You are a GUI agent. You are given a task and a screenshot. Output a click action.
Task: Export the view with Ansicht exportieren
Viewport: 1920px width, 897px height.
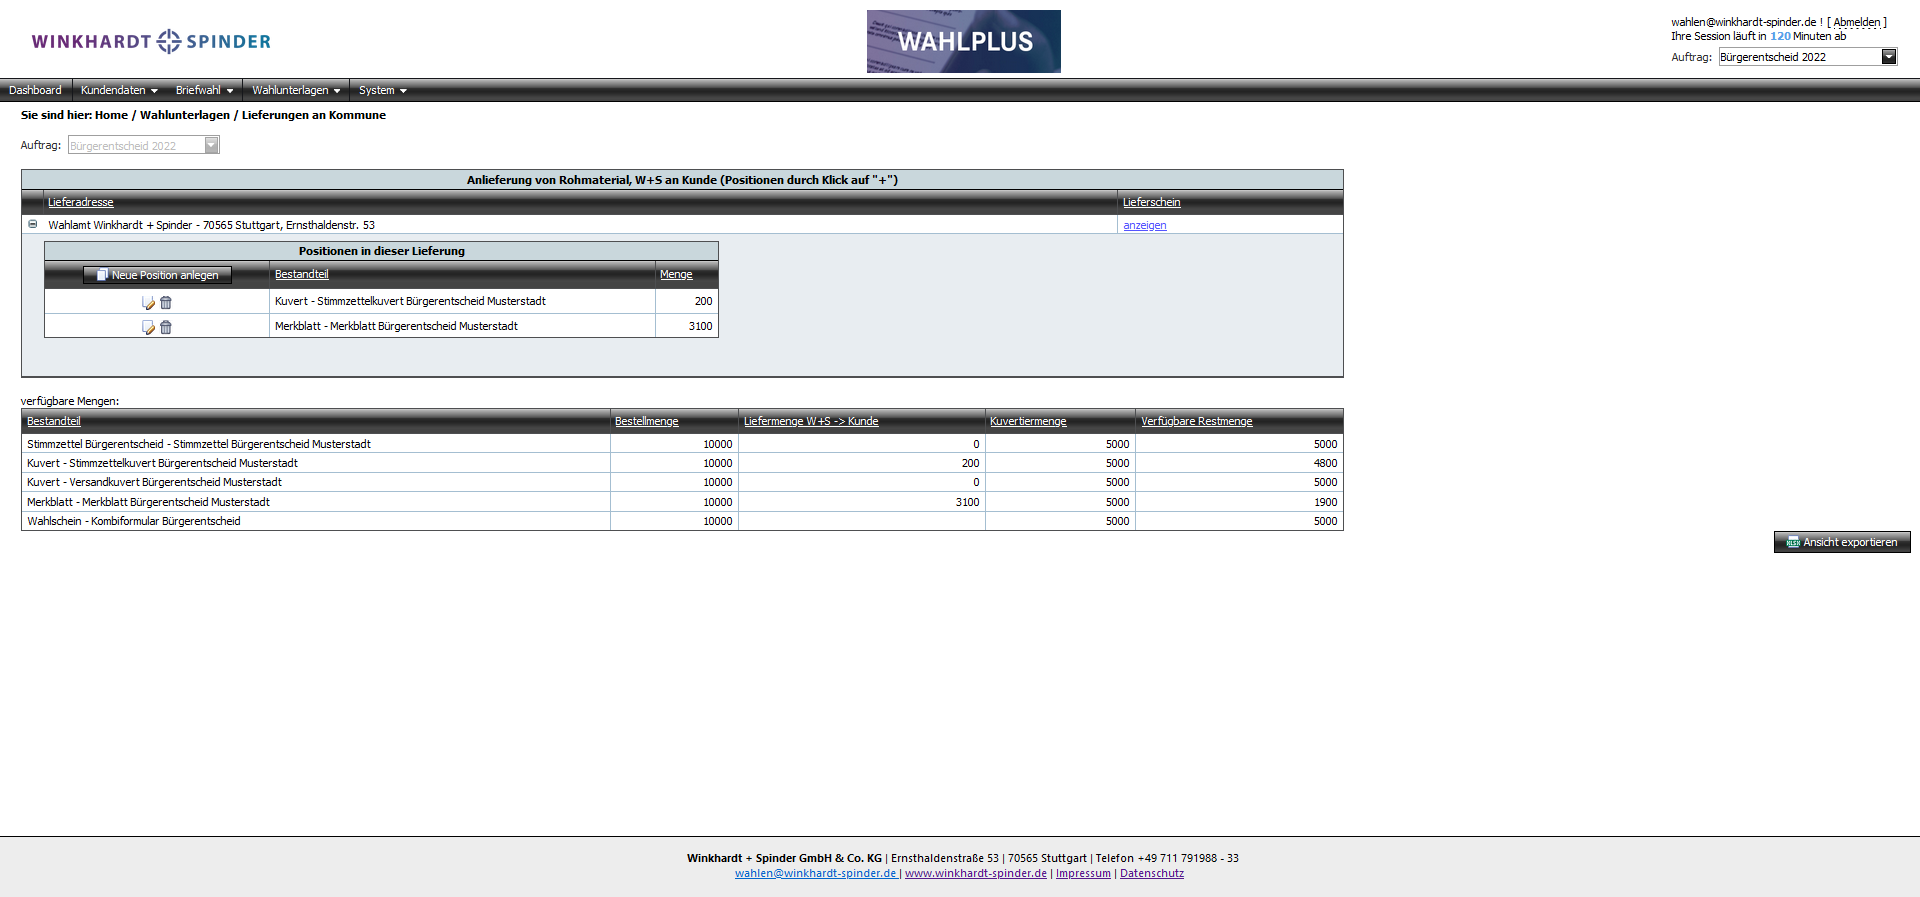pos(1841,542)
